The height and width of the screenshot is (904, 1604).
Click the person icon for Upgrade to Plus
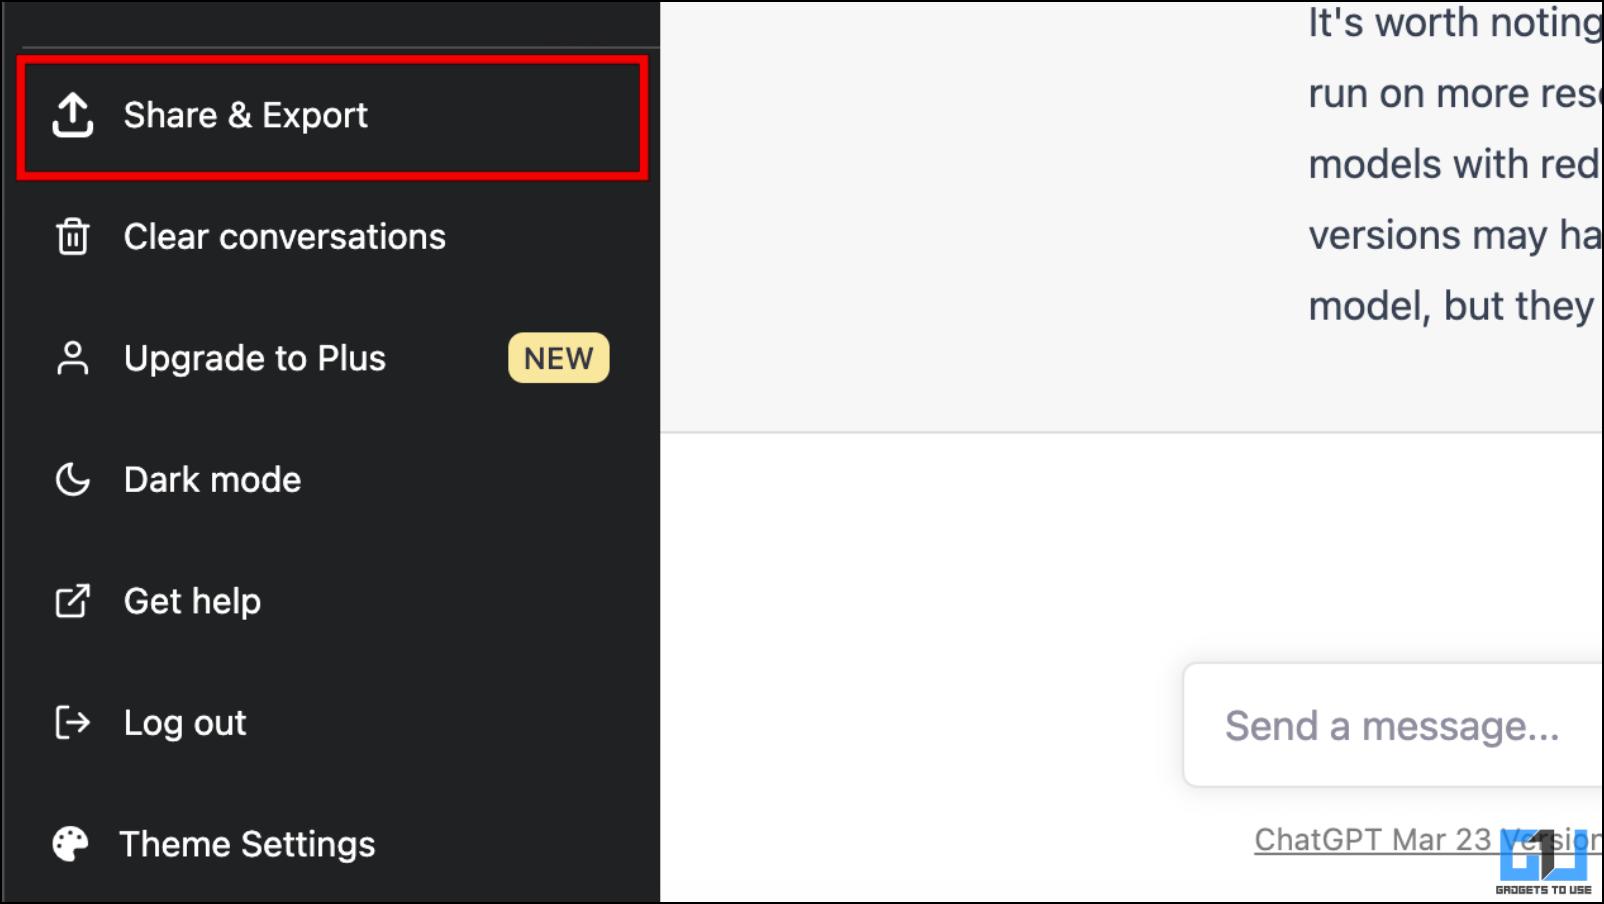[x=73, y=358]
